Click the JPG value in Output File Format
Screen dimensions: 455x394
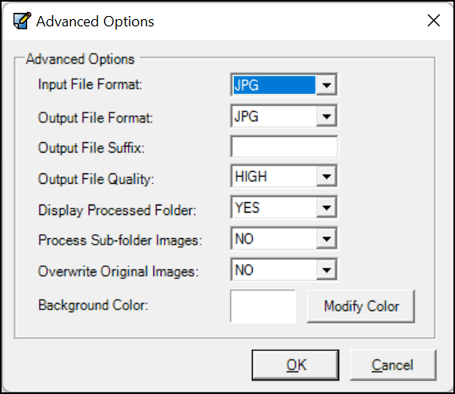246,116
